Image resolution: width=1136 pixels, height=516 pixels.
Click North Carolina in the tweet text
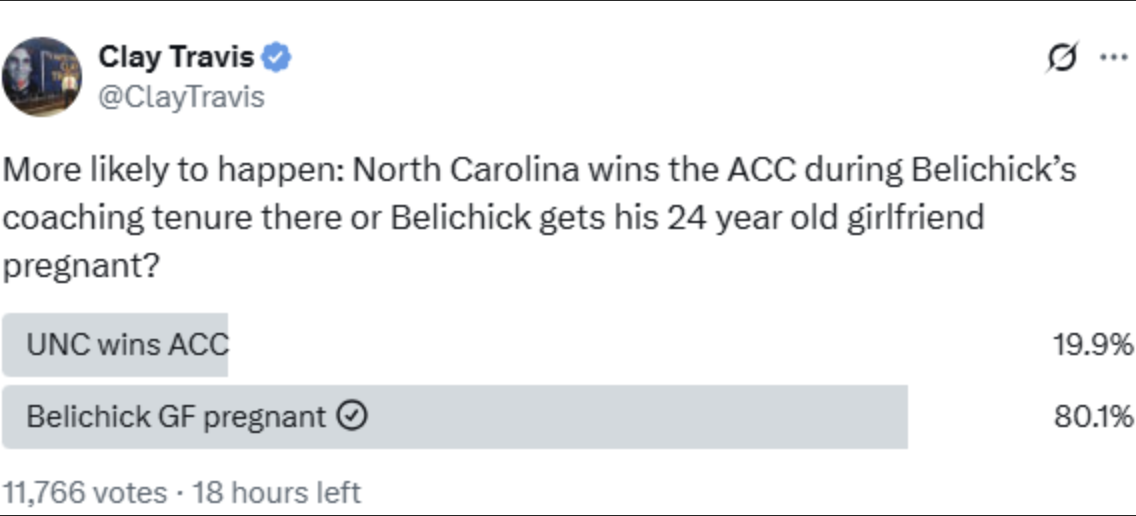(467, 170)
